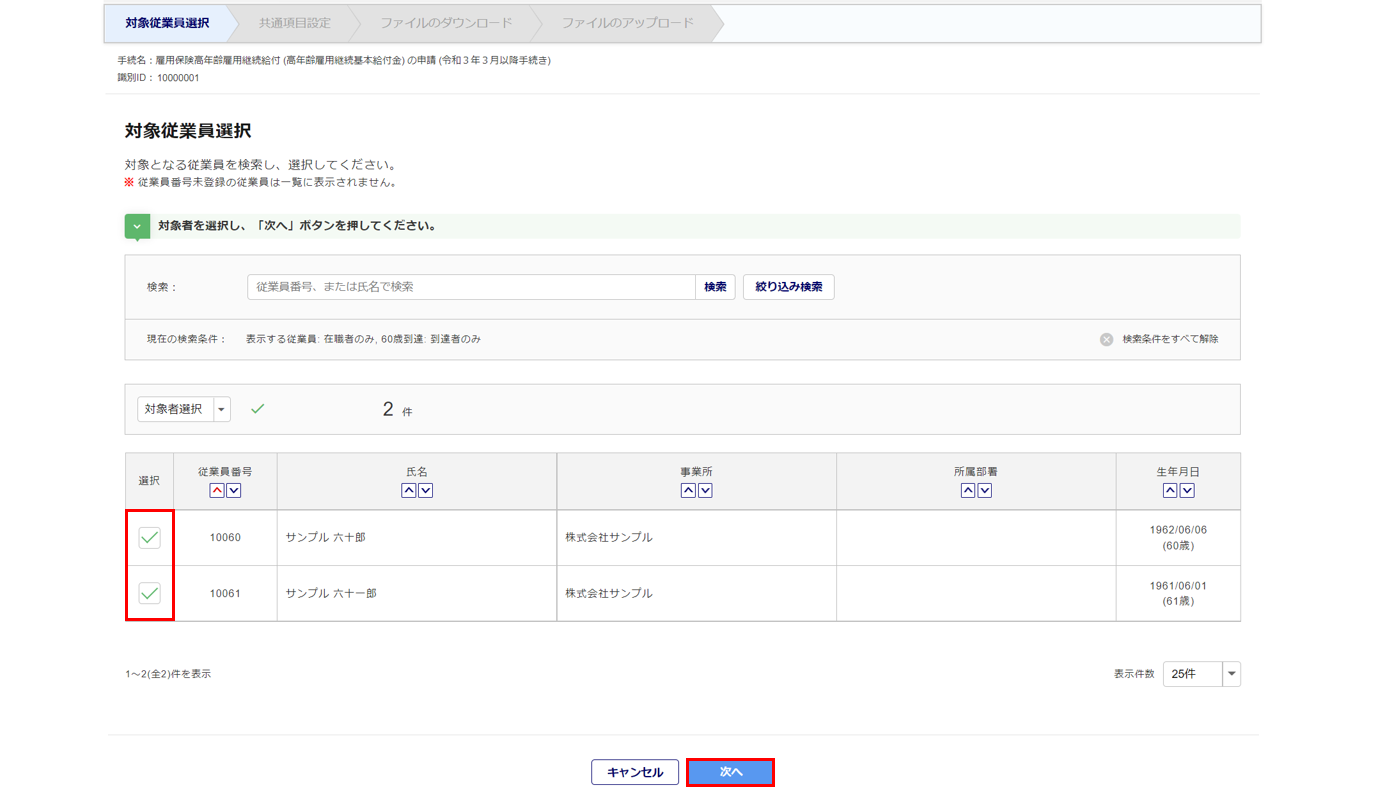Click 検索条件をすべて解除 link
The image size is (1379, 796).
point(1170,339)
